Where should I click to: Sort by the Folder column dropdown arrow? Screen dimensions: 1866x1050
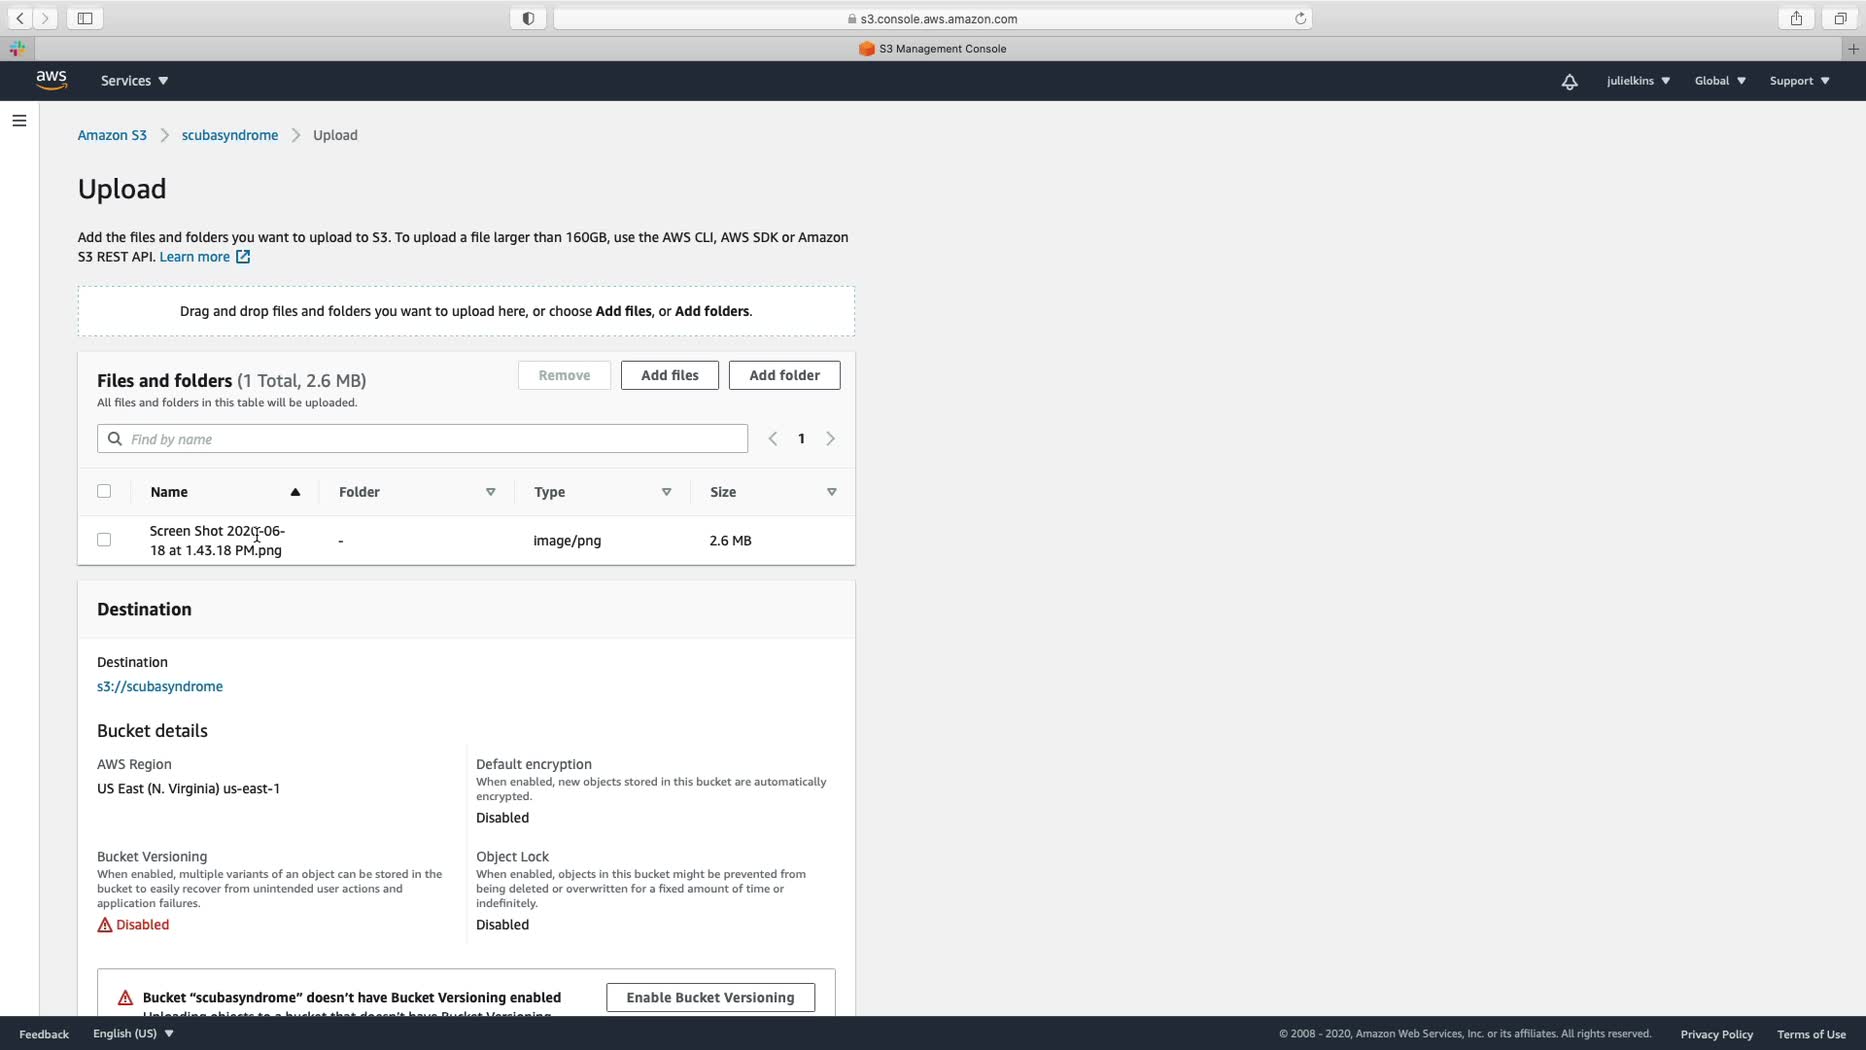[x=491, y=492]
